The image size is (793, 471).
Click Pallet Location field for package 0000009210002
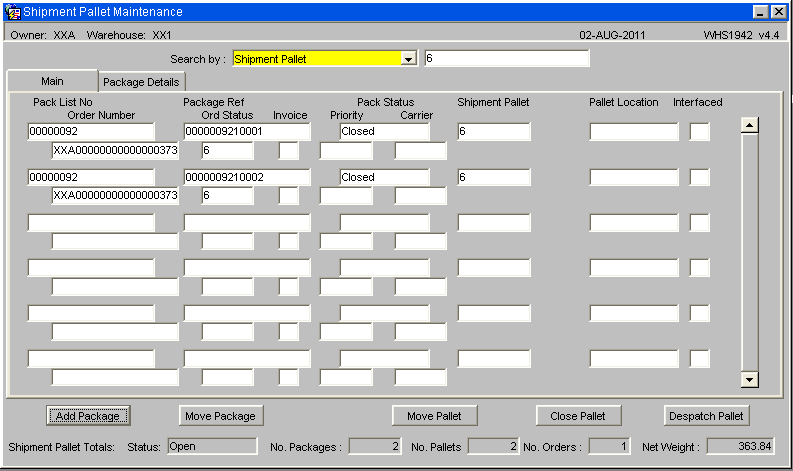click(634, 177)
